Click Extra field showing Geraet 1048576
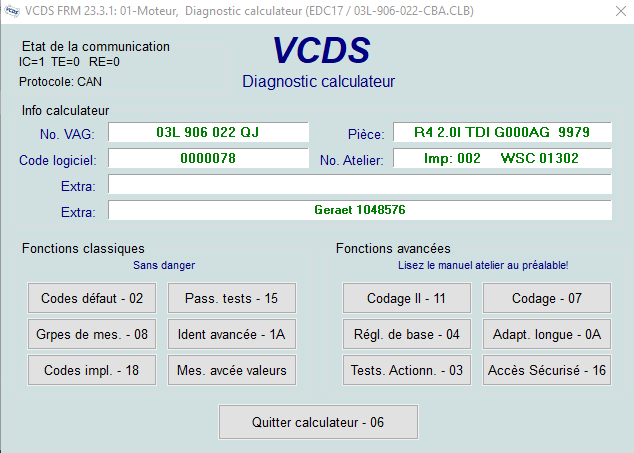The image size is (634, 453). click(x=360, y=210)
